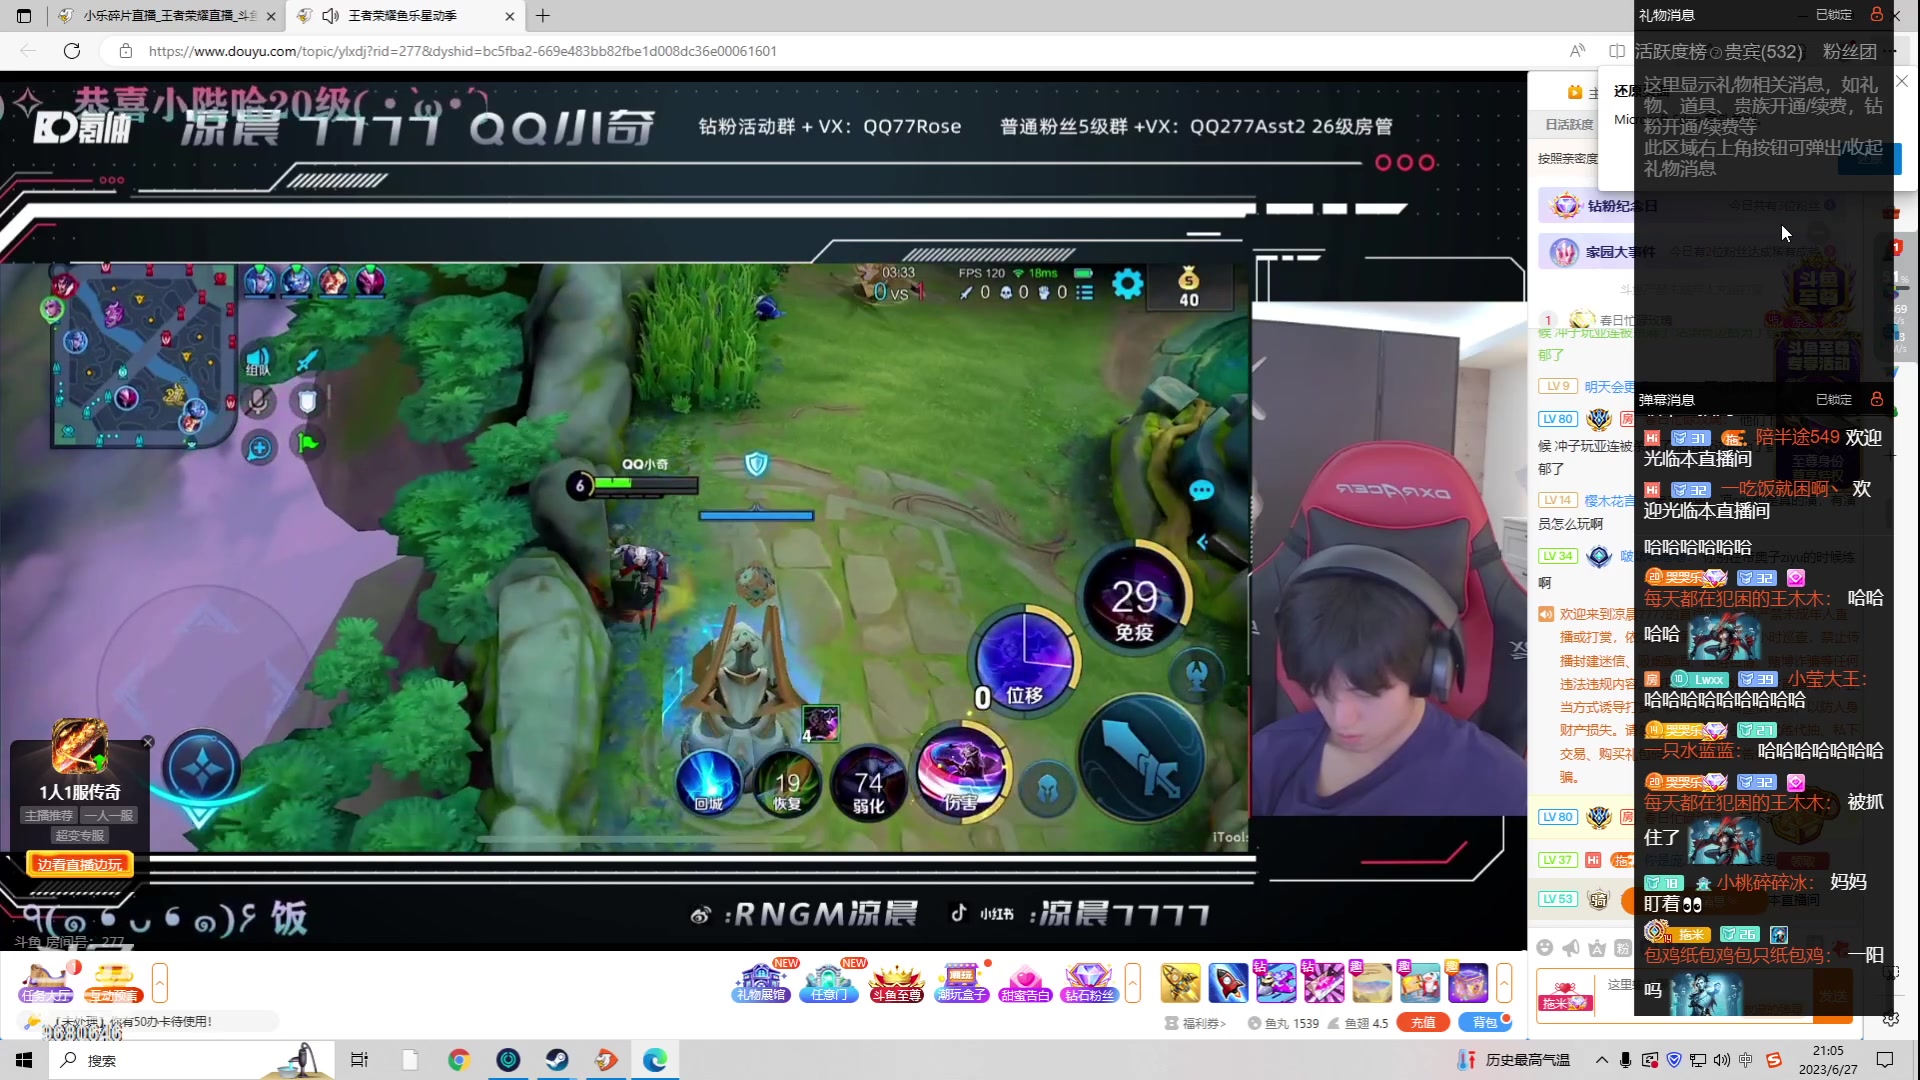
Task: Open the 礼物展馆 gift gallery icon
Action: coord(762,982)
